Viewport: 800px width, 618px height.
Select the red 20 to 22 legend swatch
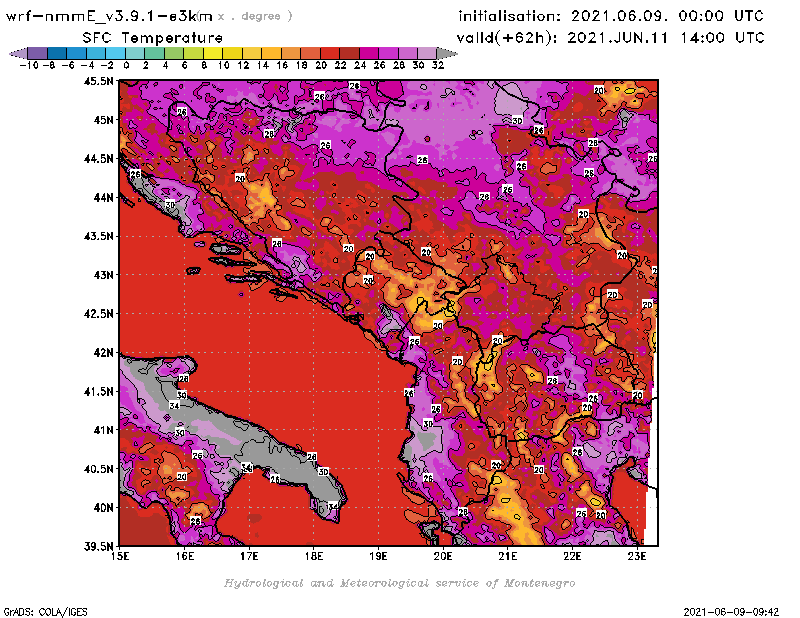(330, 53)
